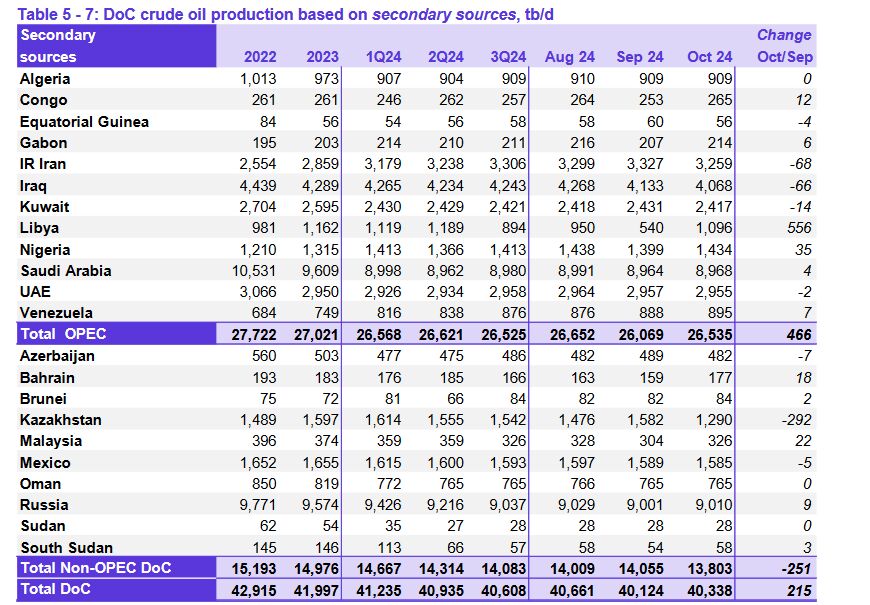870x605 pixels.
Task: Click the Oct 24 column header
Action: point(709,57)
